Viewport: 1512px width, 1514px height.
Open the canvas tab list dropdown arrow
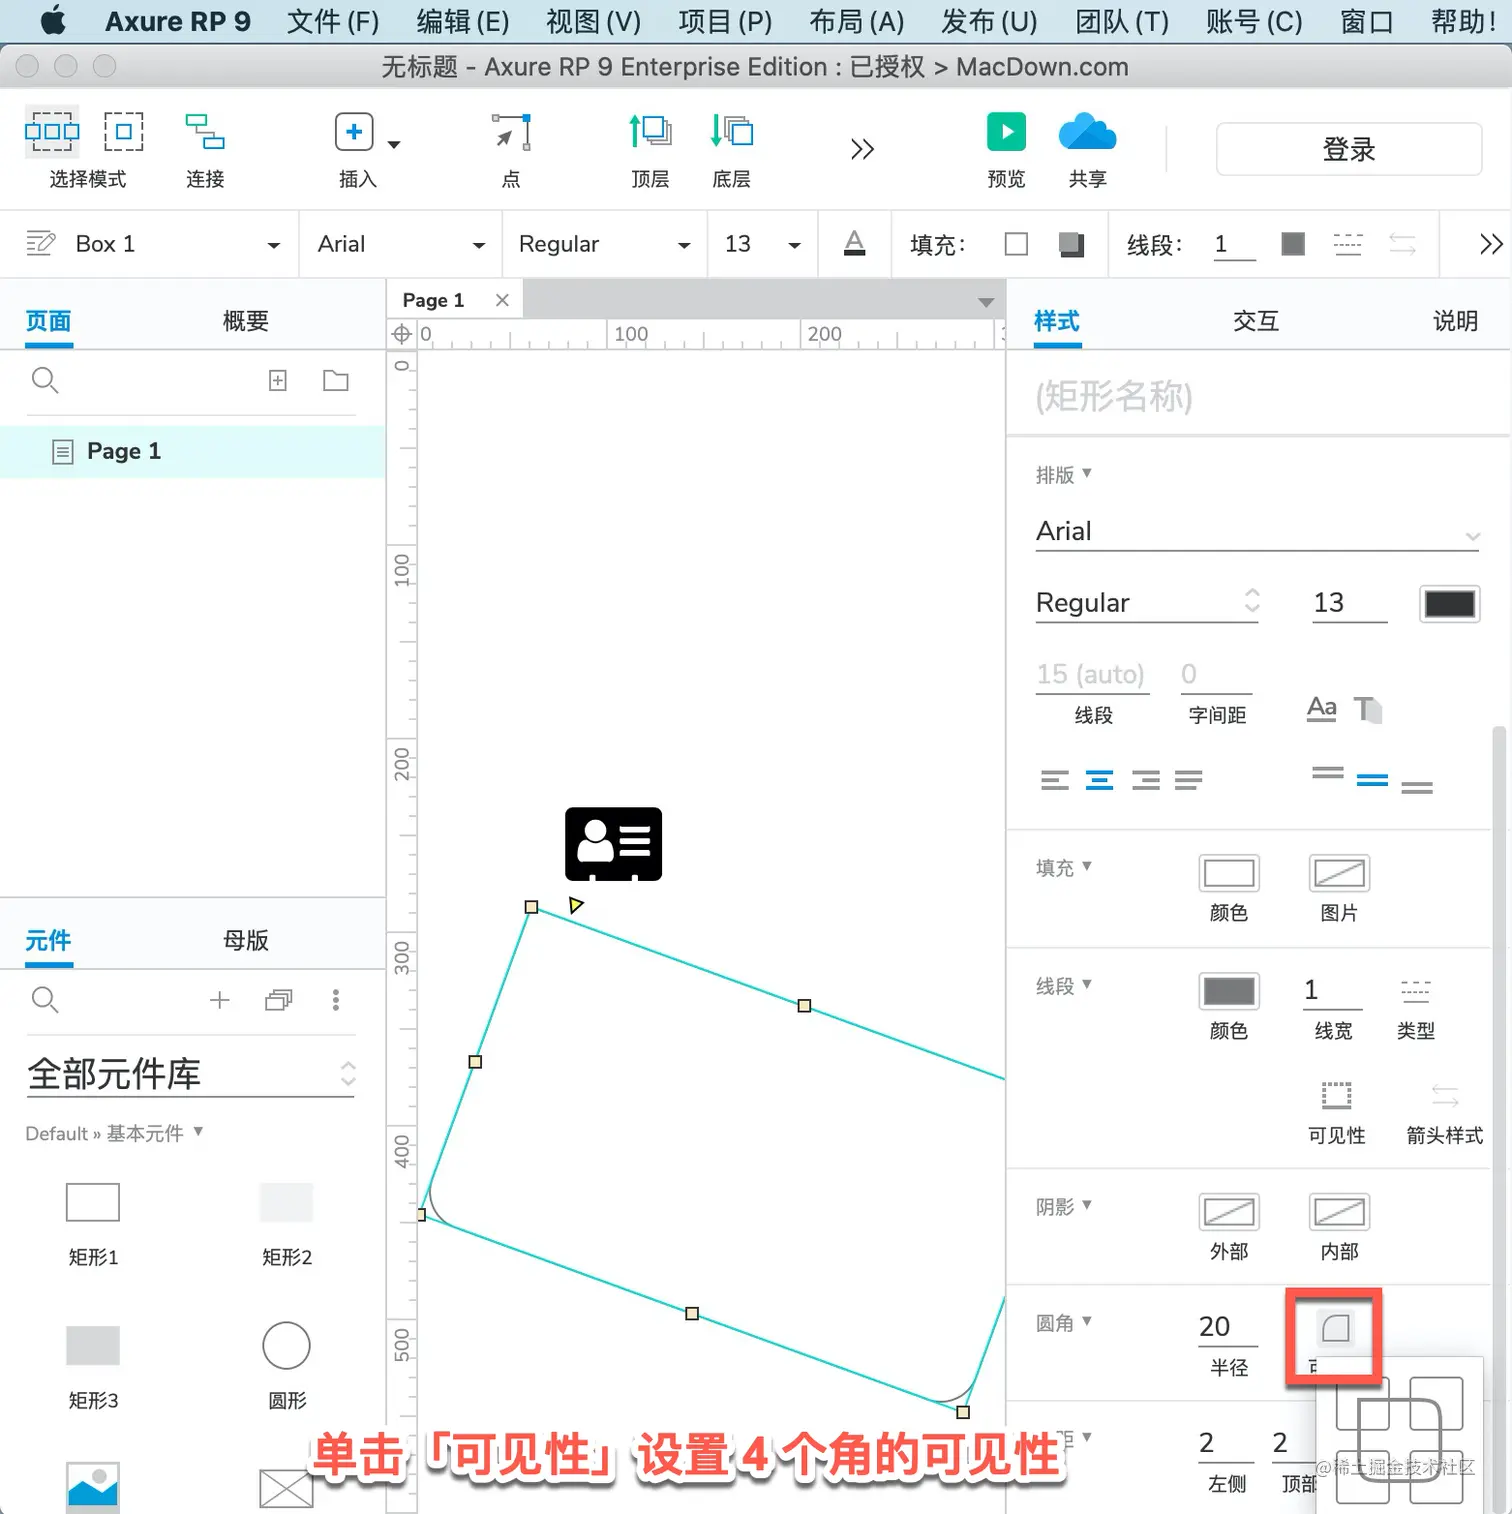coord(986,302)
